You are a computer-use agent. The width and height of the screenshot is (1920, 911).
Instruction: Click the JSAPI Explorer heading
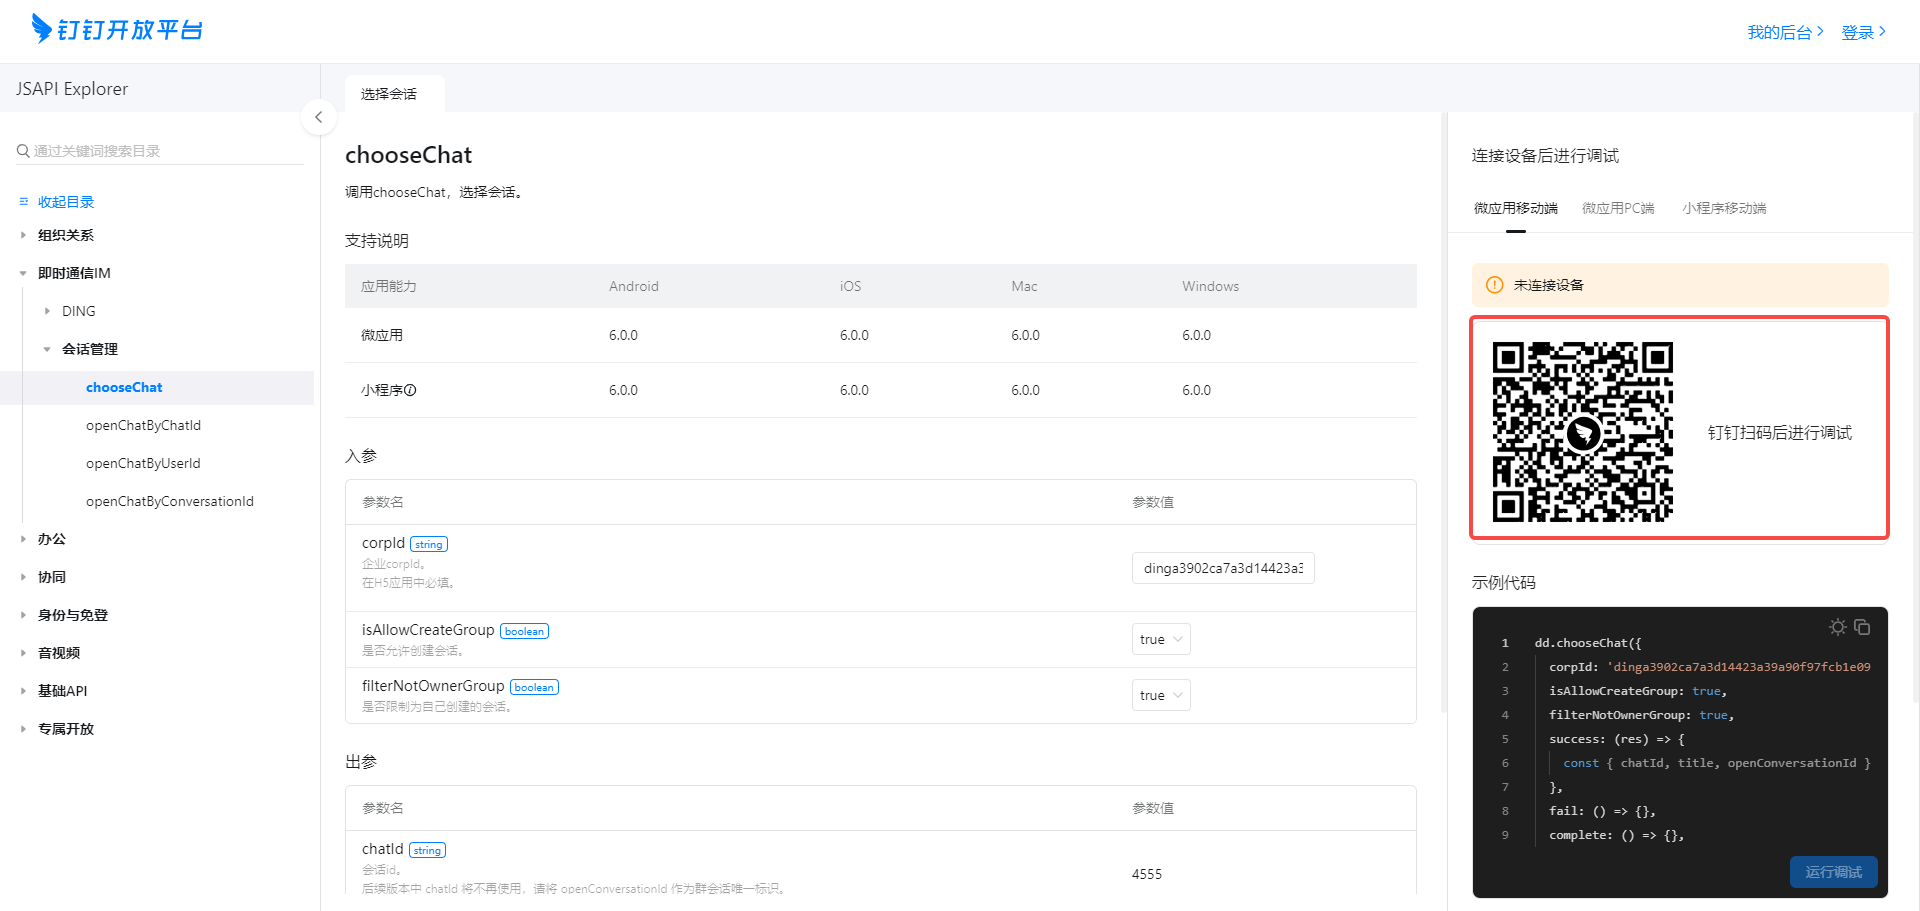point(72,89)
